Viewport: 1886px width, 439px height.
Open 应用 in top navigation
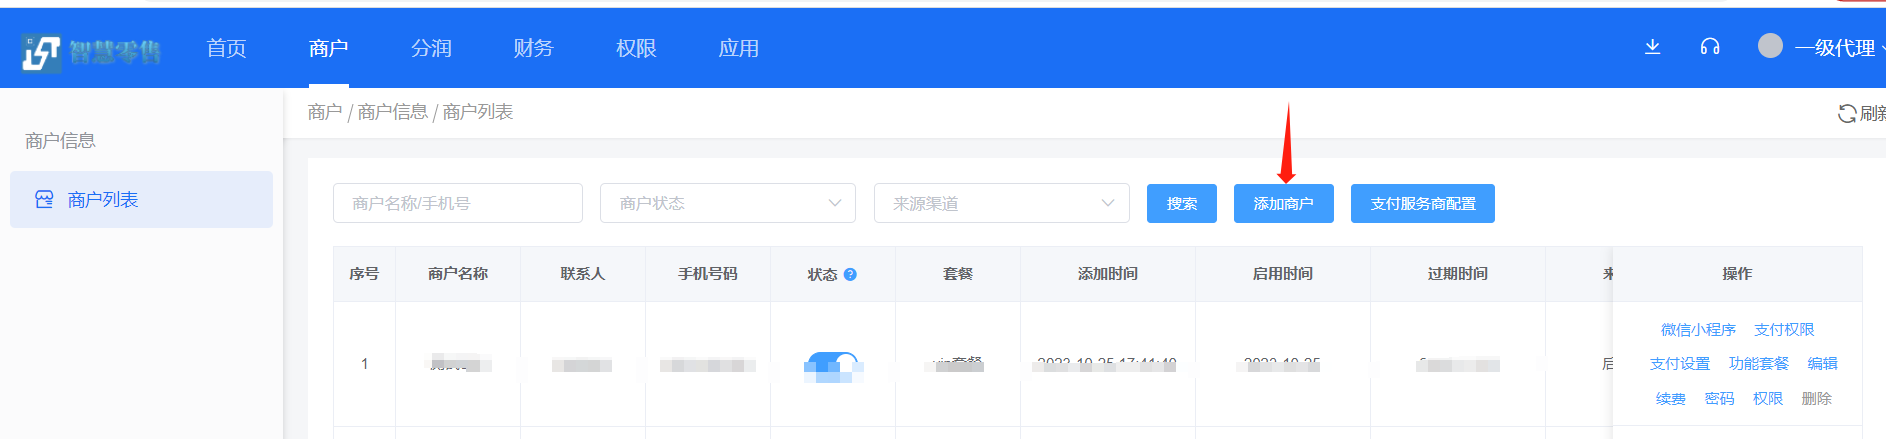[738, 48]
